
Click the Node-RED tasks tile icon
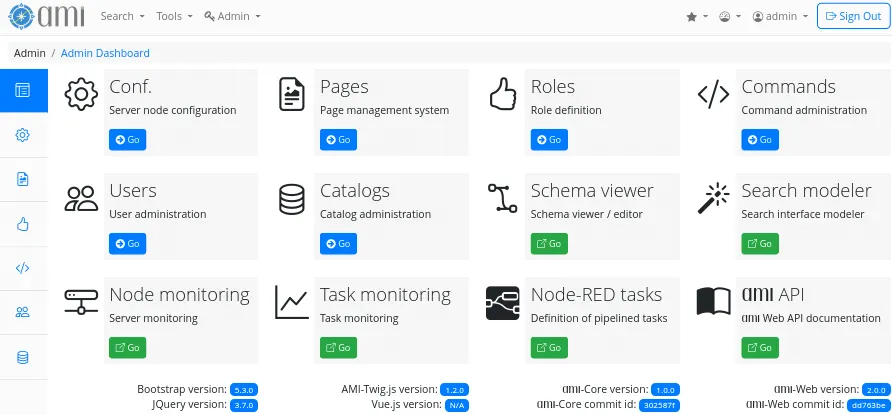502,303
